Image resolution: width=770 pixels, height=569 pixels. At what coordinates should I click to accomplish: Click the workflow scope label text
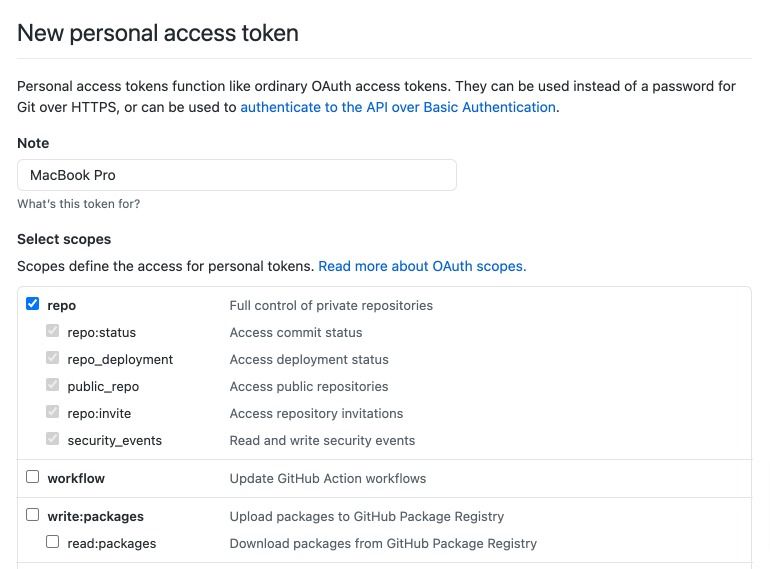[76, 479]
